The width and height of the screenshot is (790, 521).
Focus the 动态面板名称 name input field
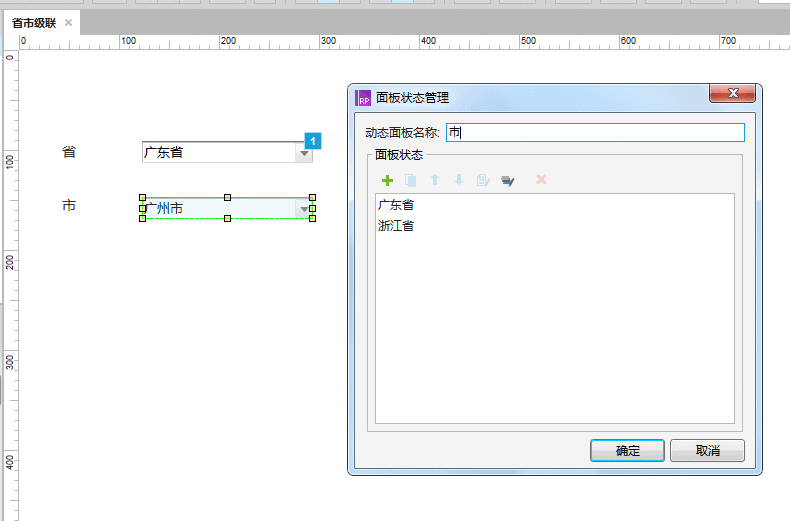coord(595,133)
